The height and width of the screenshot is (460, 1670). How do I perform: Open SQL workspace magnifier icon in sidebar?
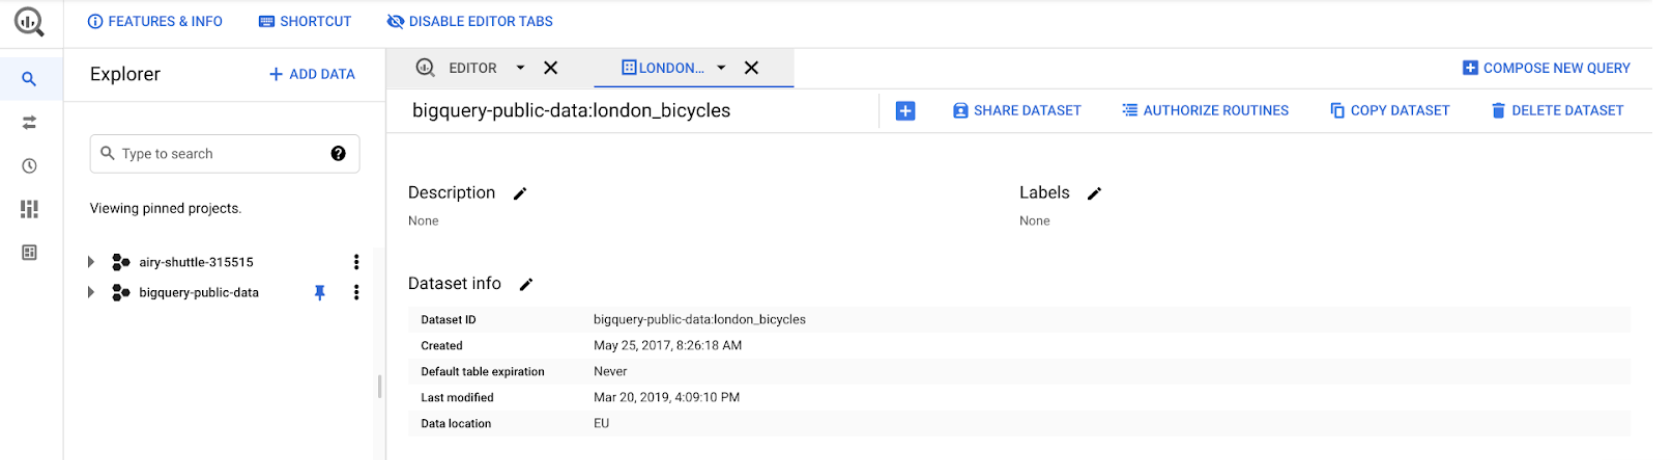tap(29, 79)
